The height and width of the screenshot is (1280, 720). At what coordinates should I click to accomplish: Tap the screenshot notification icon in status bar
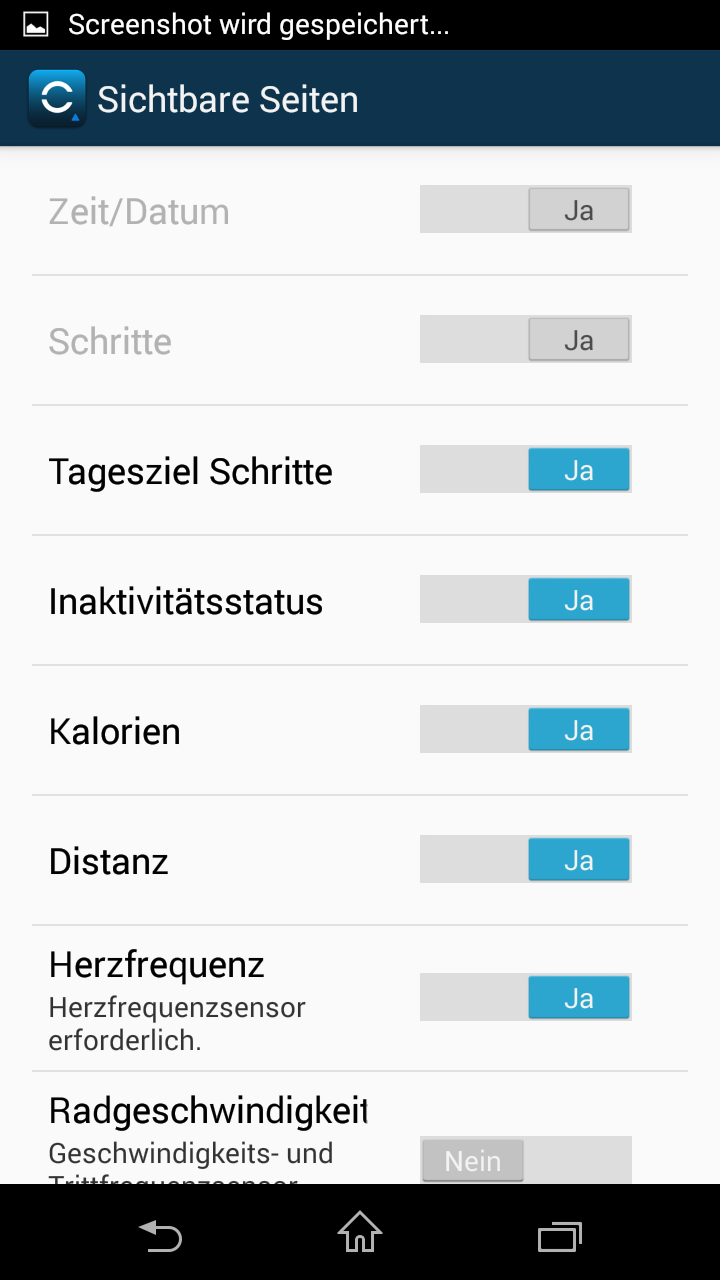tap(36, 25)
